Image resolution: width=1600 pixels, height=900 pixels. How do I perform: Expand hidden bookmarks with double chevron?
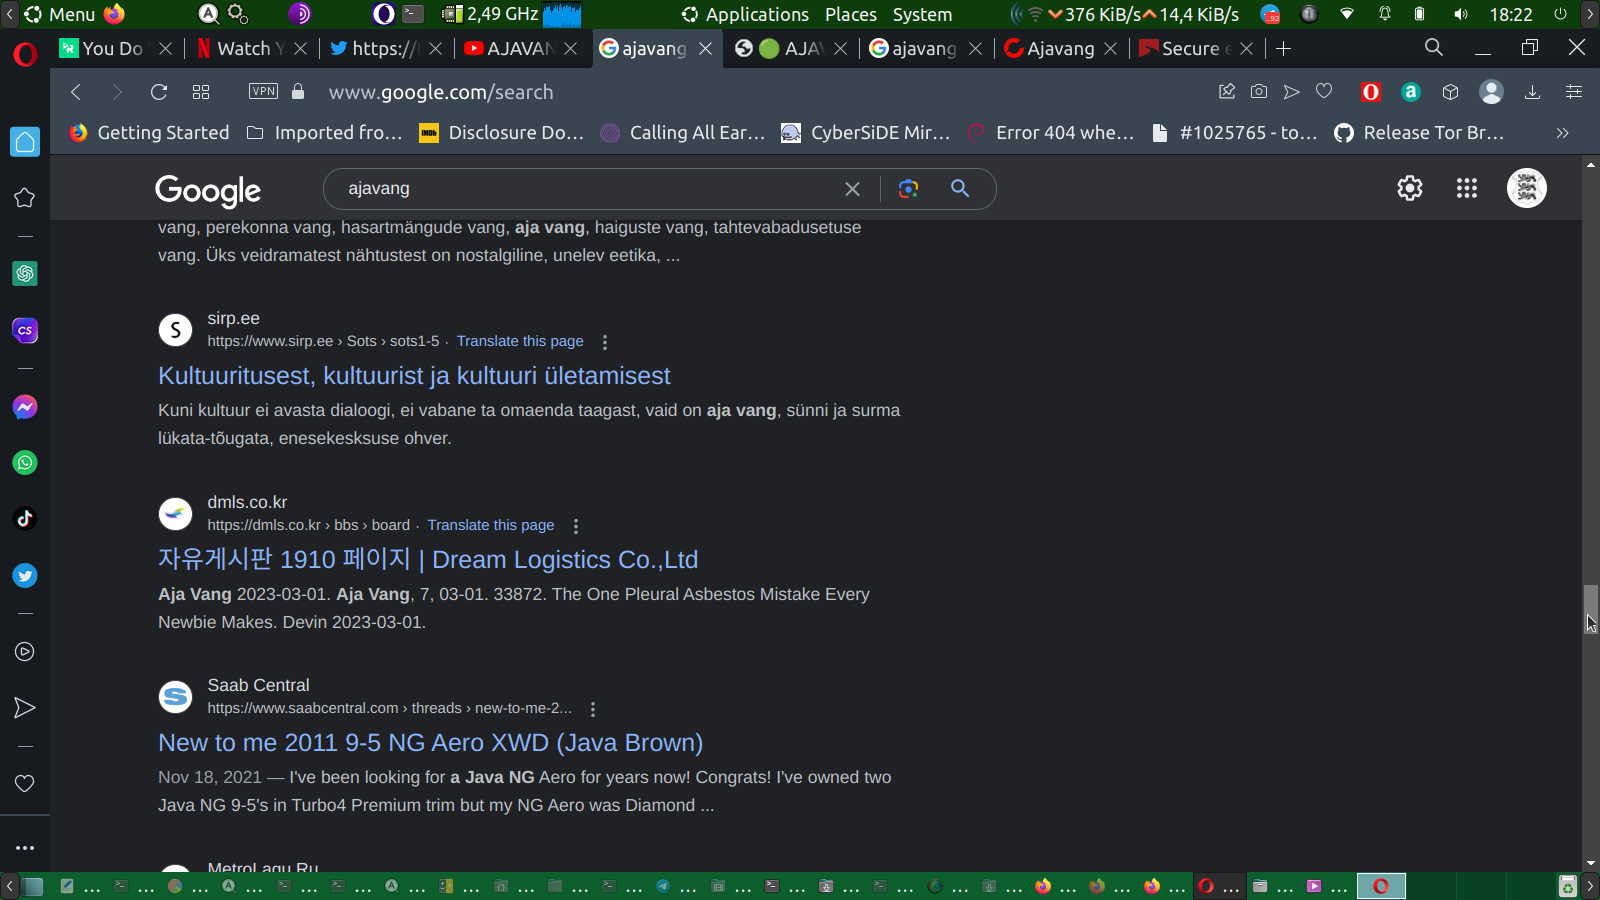coord(1562,133)
